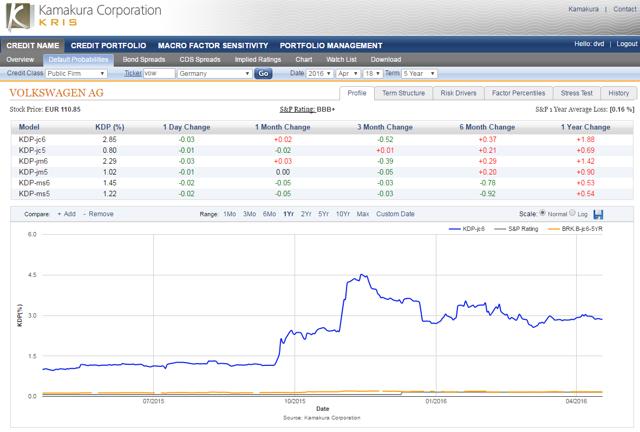Open the Chart tab
The image size is (640, 432).
pyautogui.click(x=304, y=60)
